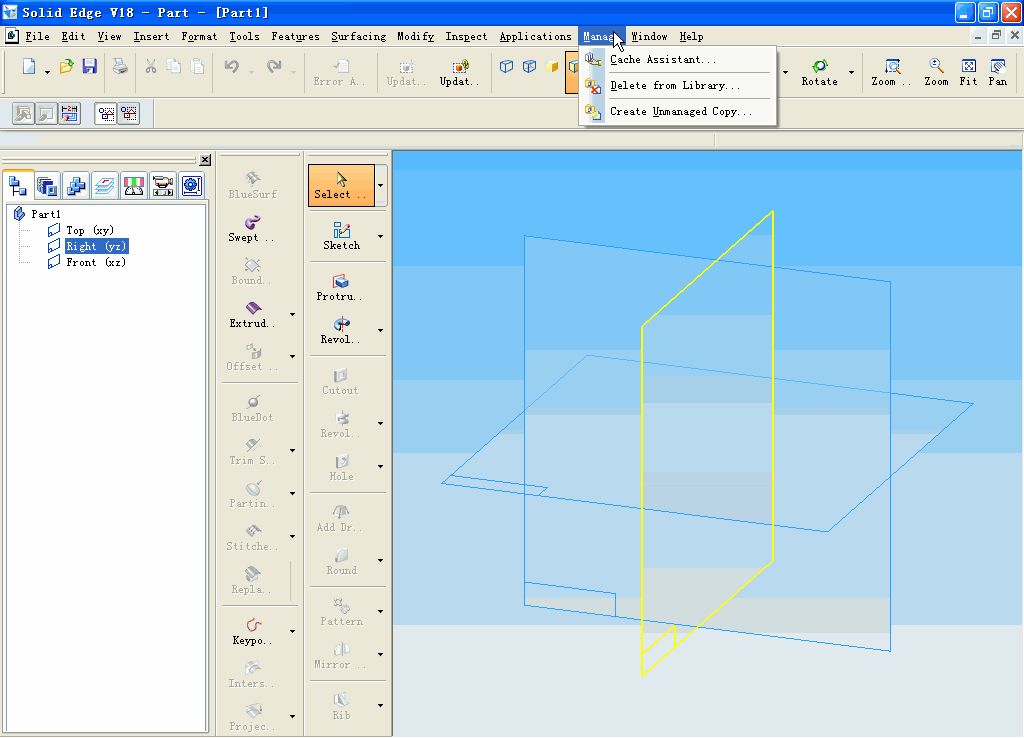
Task: Open the Inspect menu
Action: point(466,37)
